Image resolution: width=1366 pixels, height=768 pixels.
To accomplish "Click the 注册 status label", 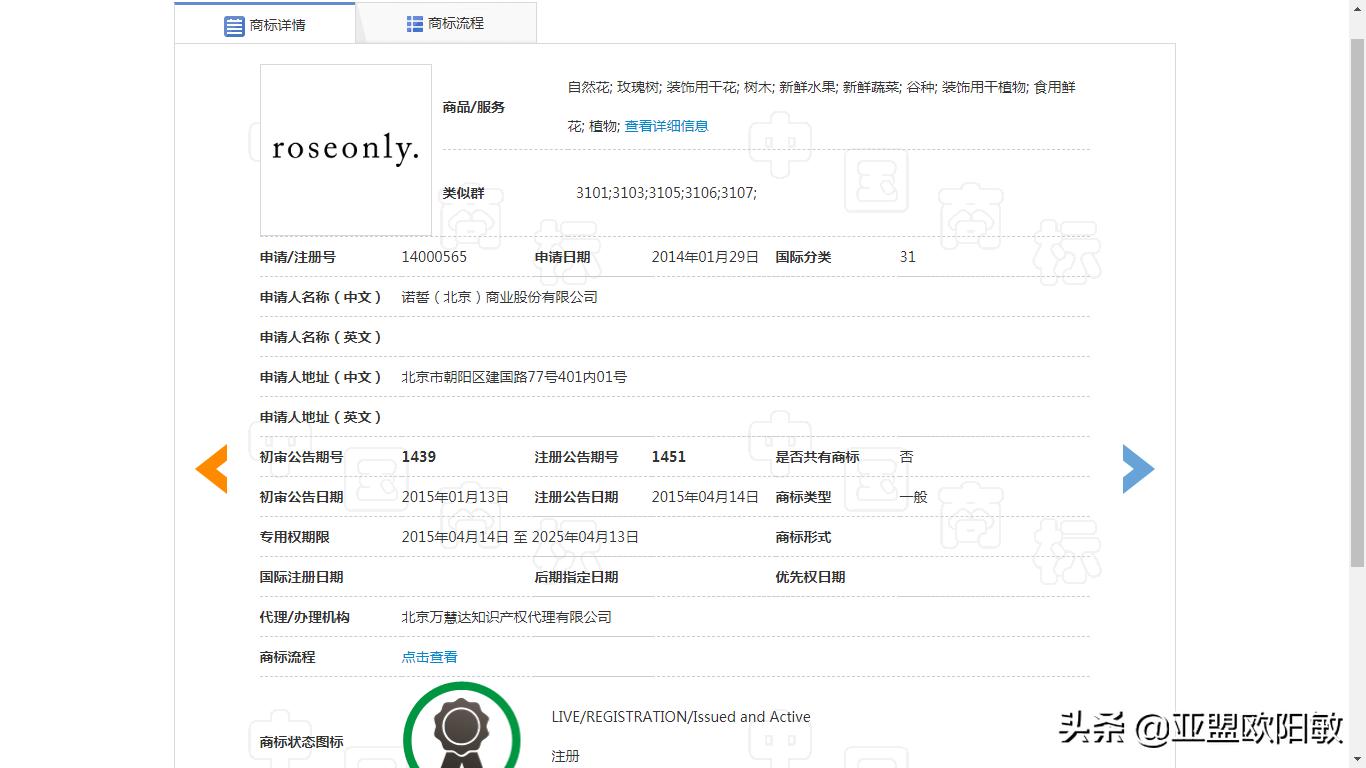I will 565,756.
